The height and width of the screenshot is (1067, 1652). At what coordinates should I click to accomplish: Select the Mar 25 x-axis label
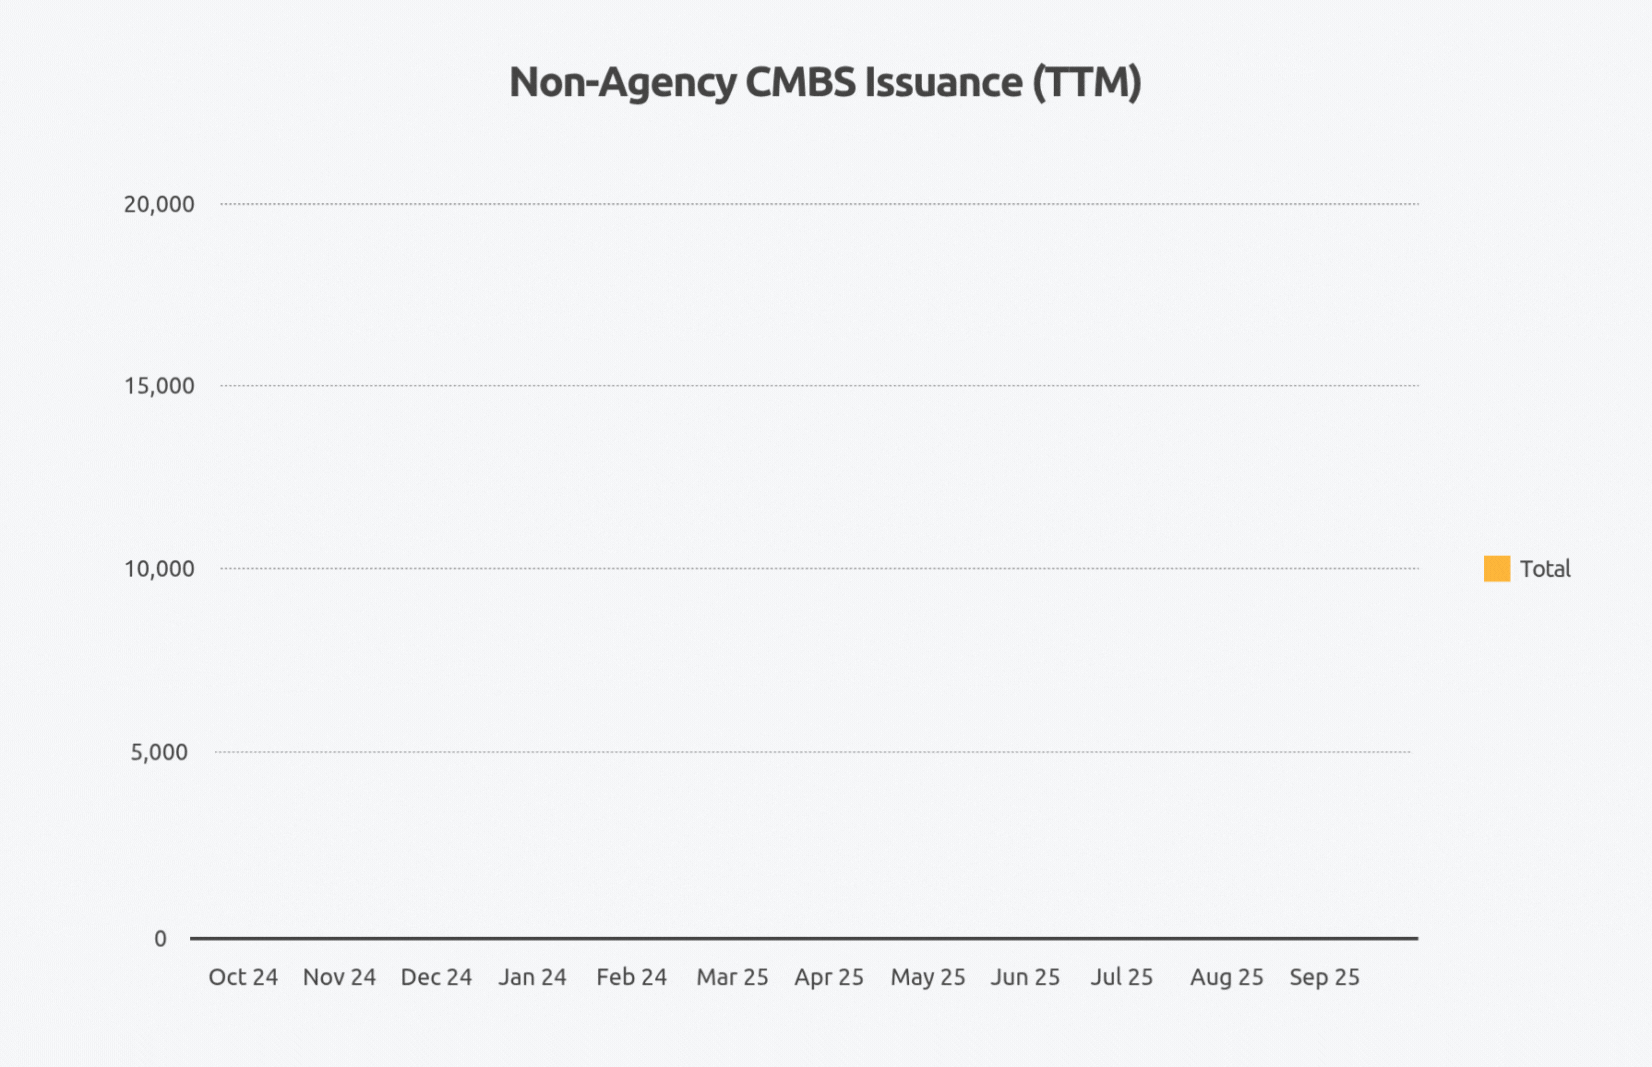[x=732, y=977]
